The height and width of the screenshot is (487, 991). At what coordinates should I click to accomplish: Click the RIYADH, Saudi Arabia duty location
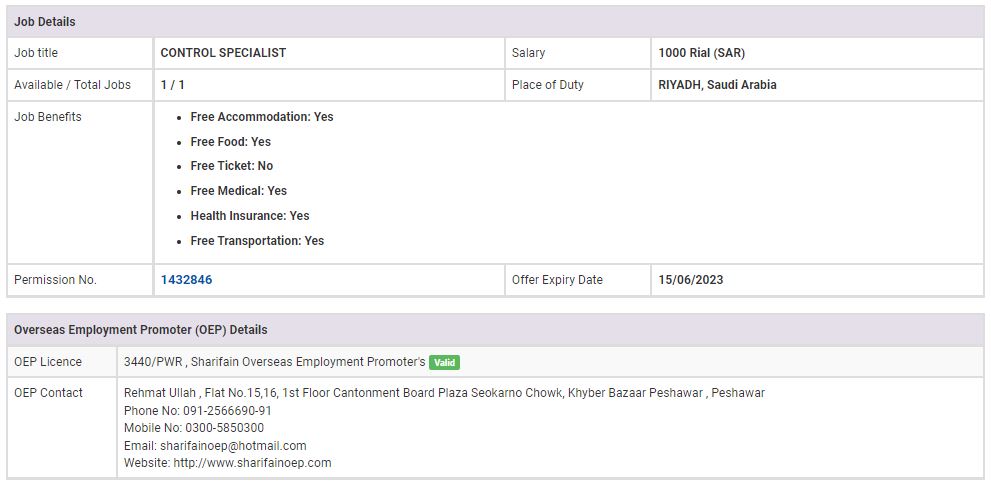click(x=717, y=85)
